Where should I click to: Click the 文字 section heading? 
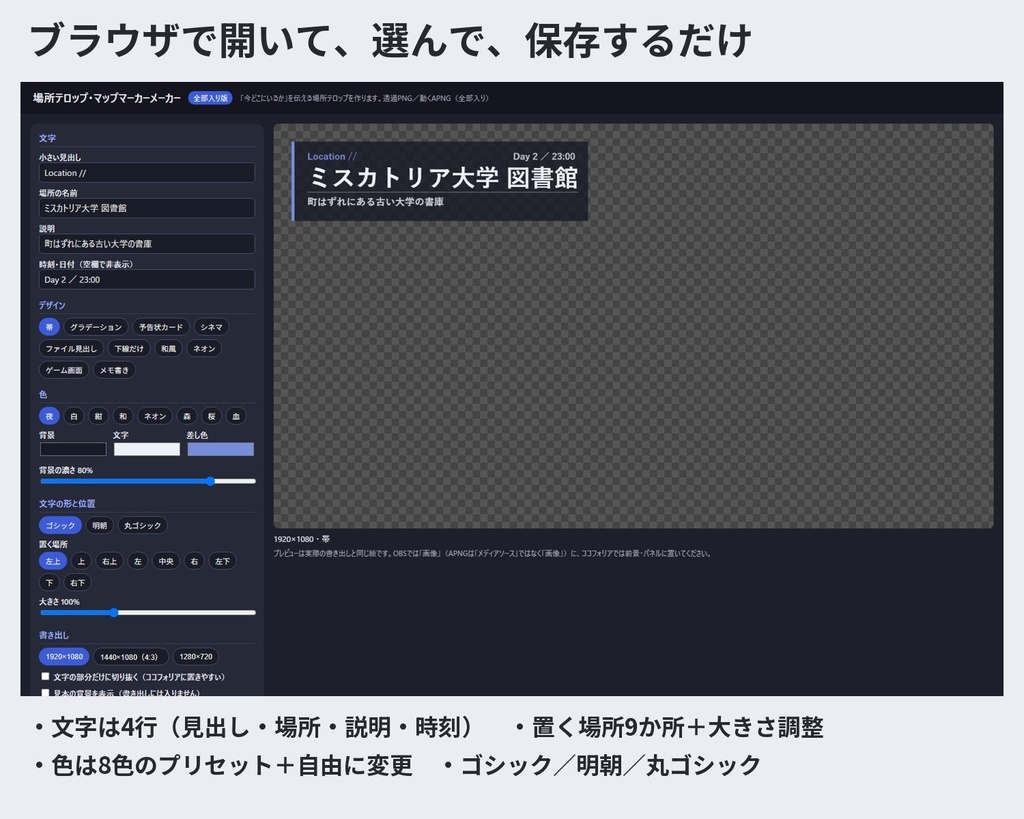point(47,138)
